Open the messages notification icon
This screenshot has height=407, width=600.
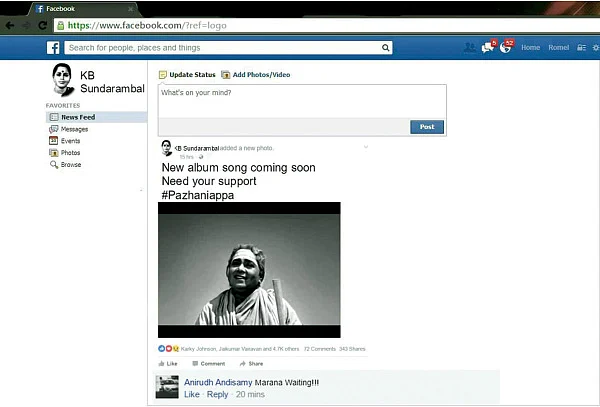click(488, 47)
